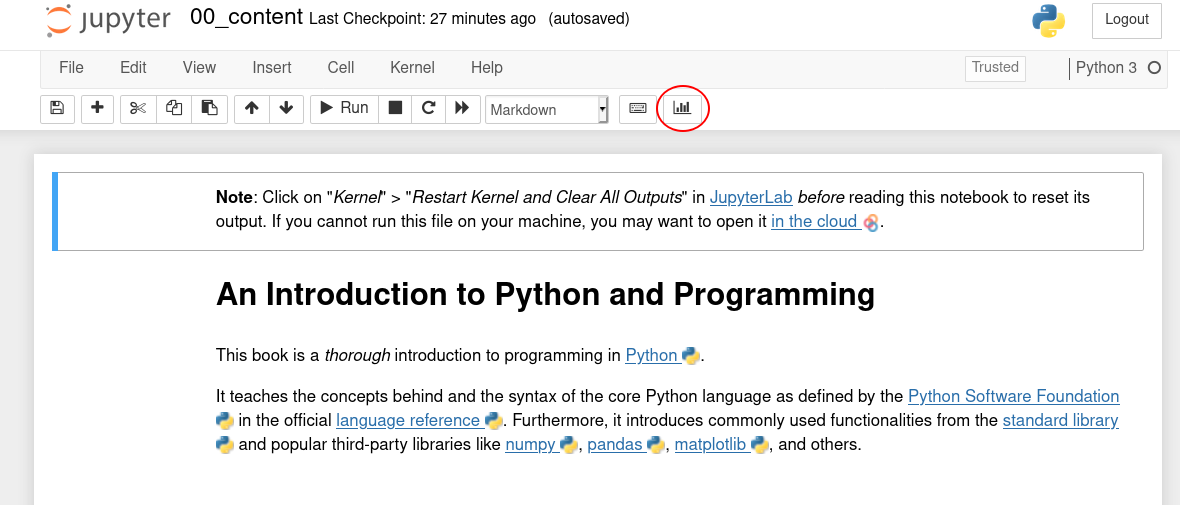This screenshot has height=505, width=1180.
Task: Open the File menu
Action: [x=71, y=68]
